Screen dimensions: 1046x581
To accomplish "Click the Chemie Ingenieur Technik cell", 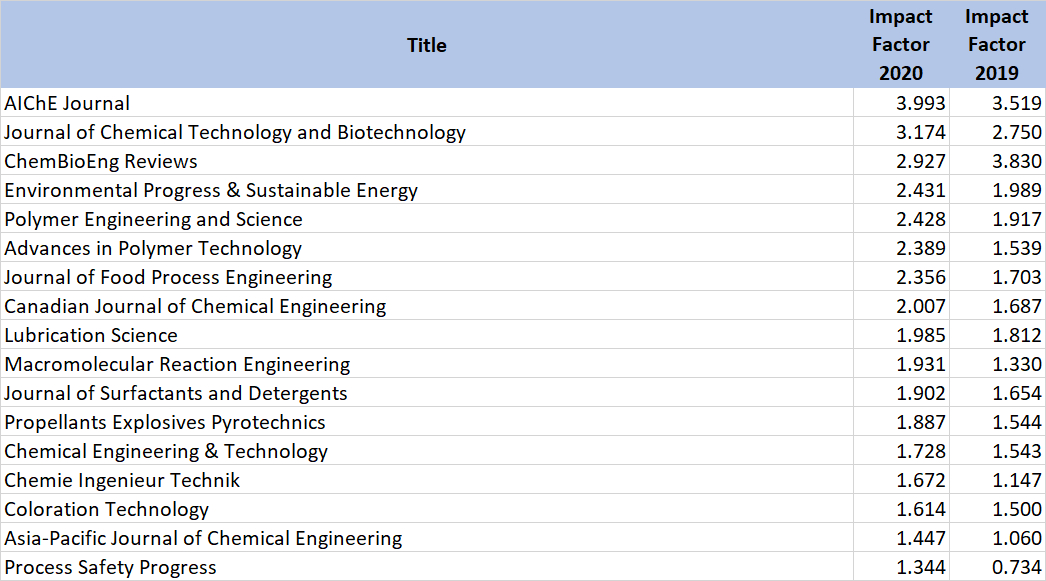I will point(122,480).
